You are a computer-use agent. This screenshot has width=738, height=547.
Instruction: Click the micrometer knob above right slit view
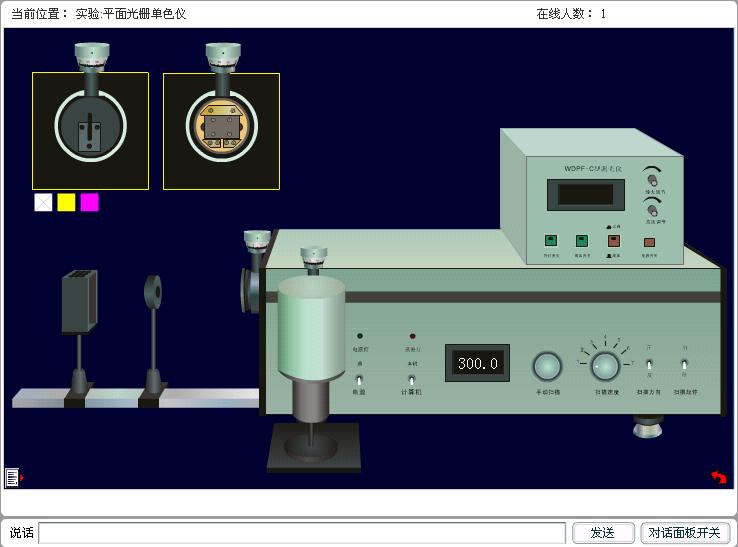(x=222, y=56)
